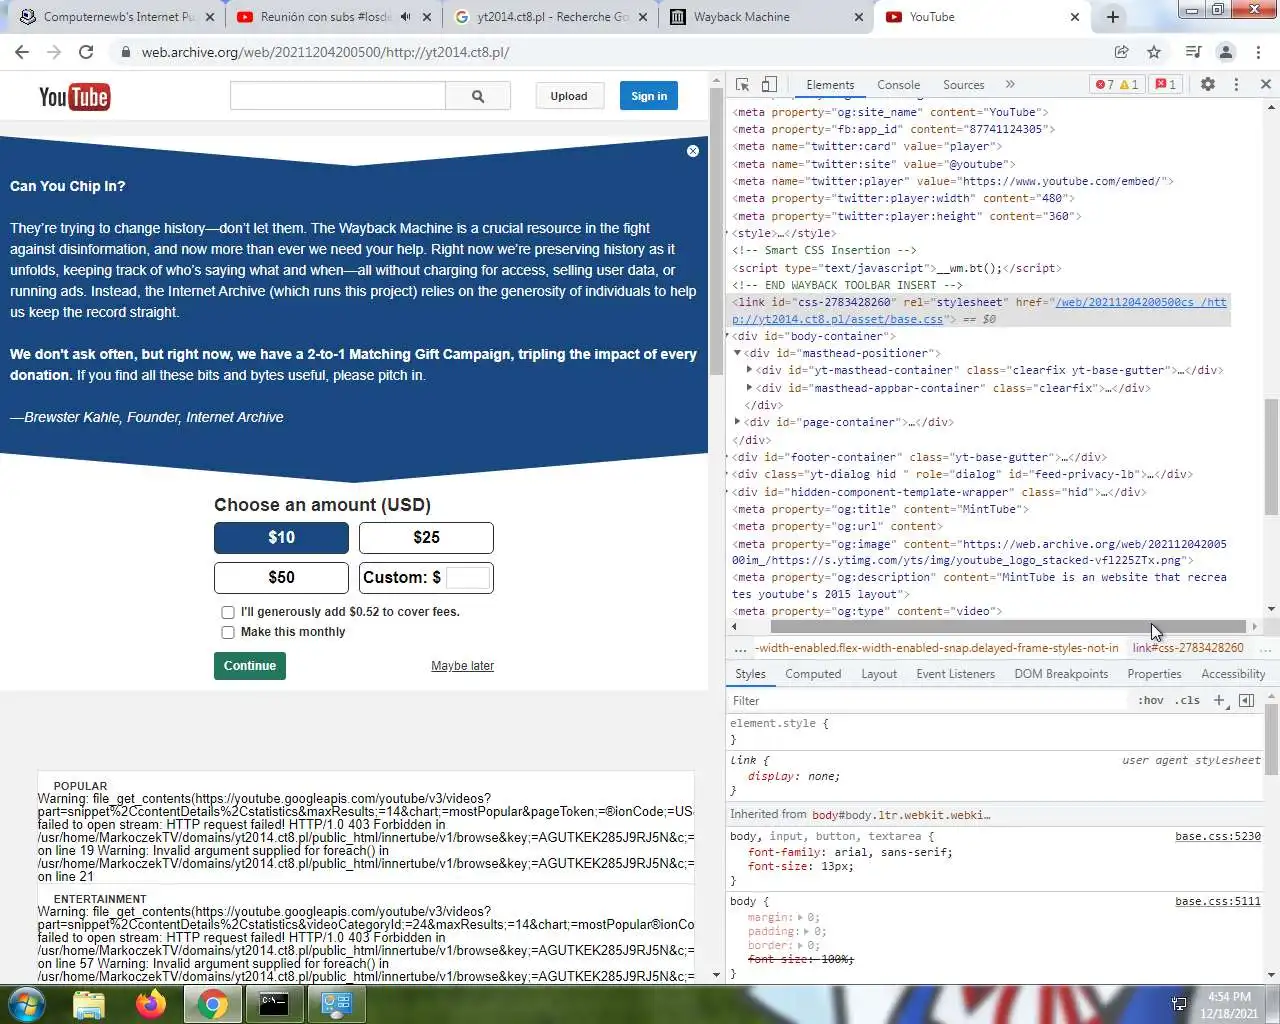The width and height of the screenshot is (1280, 1024).
Task: Switch to the DevTools Sources tab
Action: 963,85
